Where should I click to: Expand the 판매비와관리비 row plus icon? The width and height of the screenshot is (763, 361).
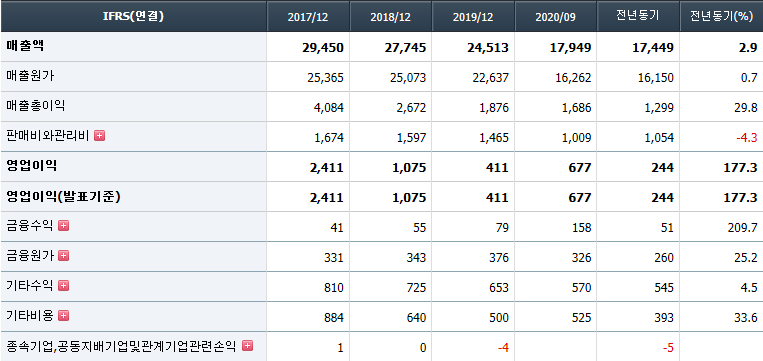(100, 136)
